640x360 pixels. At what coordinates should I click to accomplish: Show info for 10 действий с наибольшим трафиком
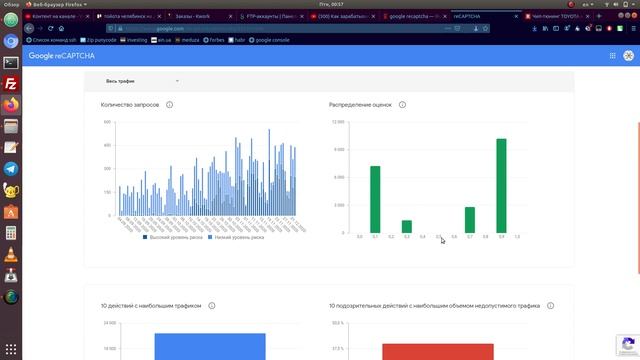212,306
